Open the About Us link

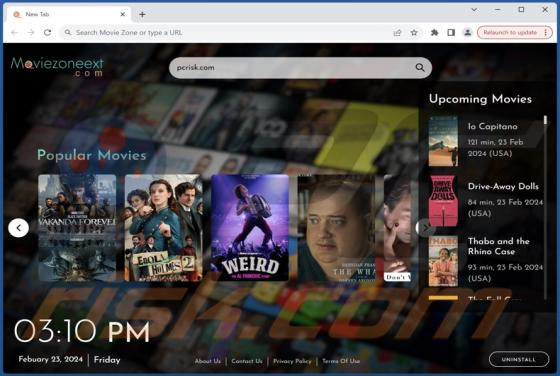point(208,361)
